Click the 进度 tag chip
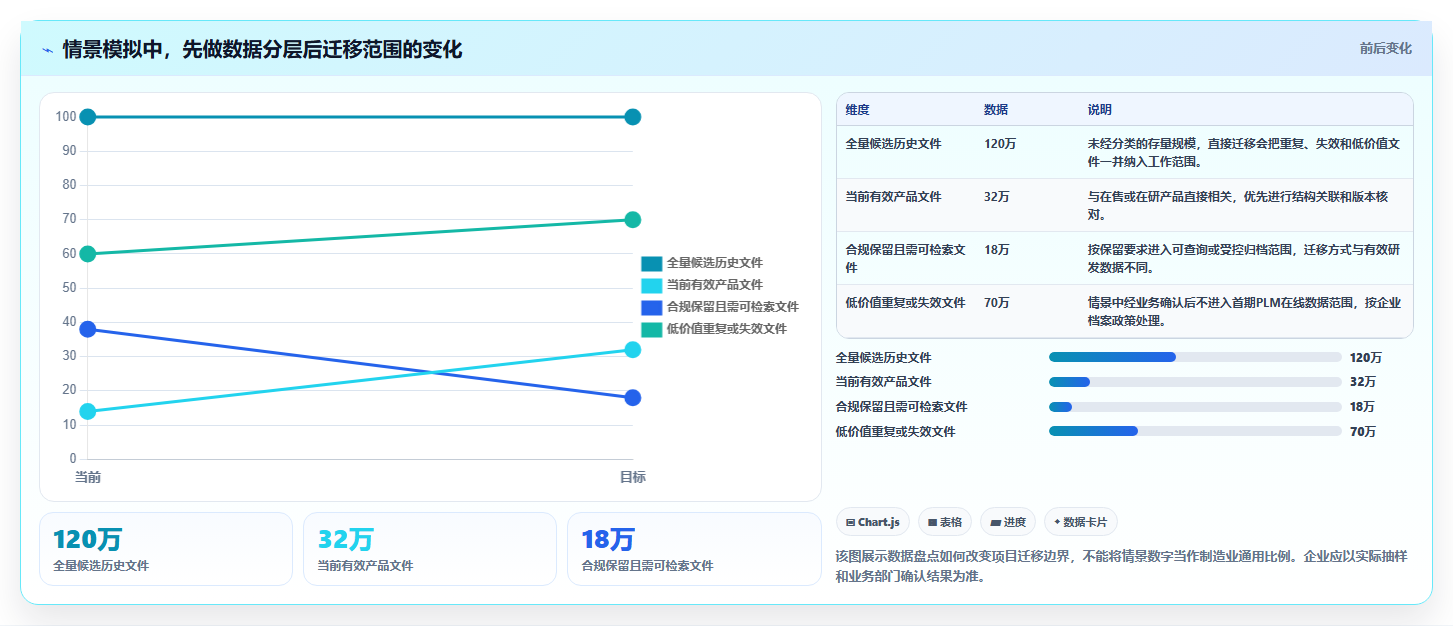The width and height of the screenshot is (1453, 626). pyautogui.click(x=1007, y=522)
